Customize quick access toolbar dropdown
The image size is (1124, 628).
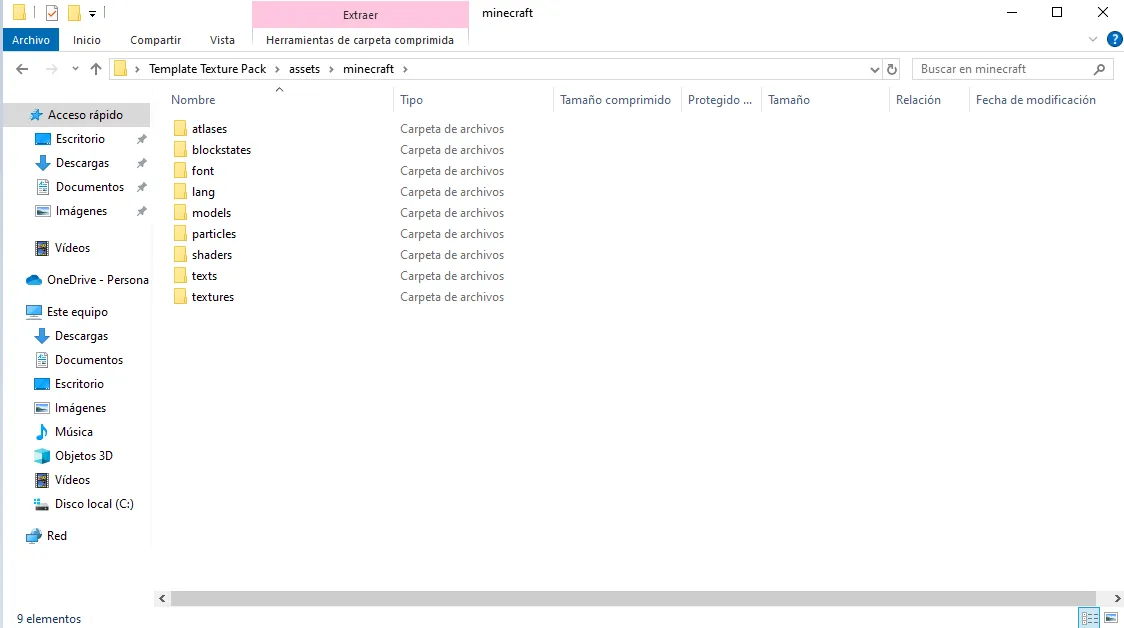click(93, 14)
